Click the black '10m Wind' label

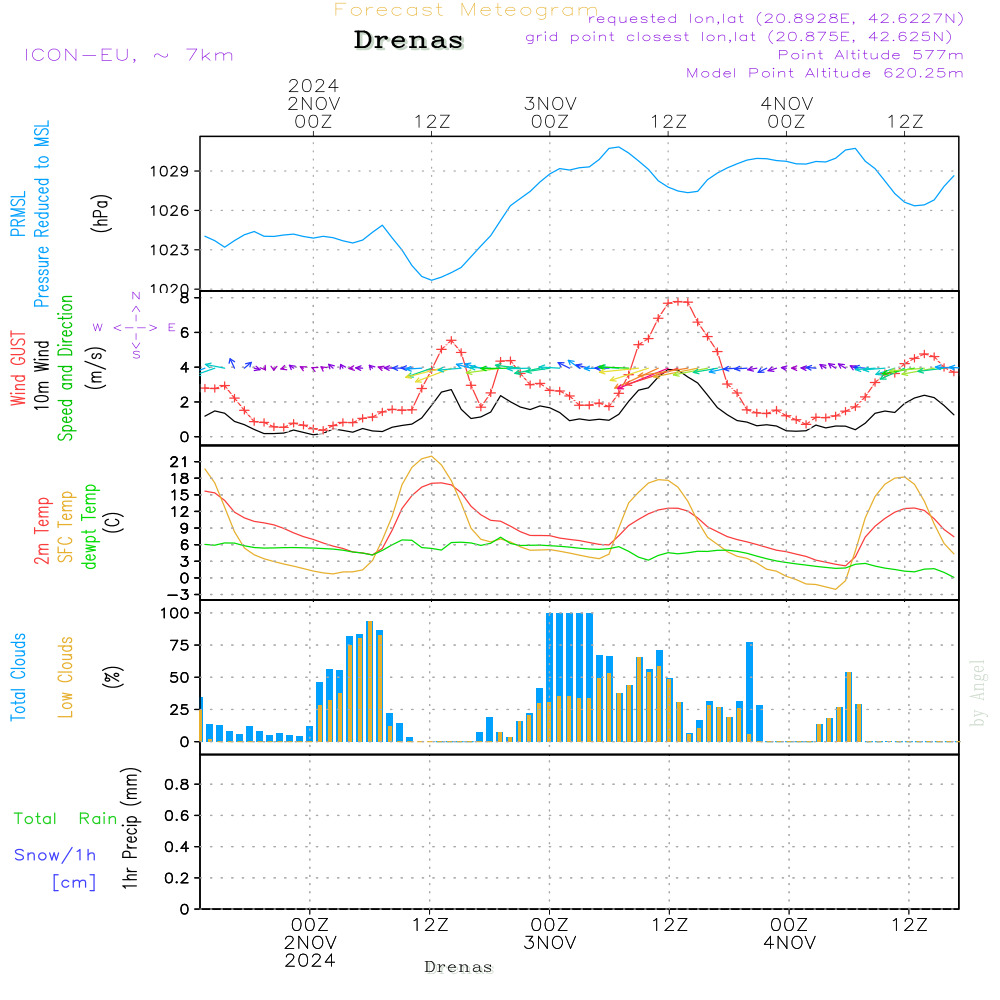41,375
